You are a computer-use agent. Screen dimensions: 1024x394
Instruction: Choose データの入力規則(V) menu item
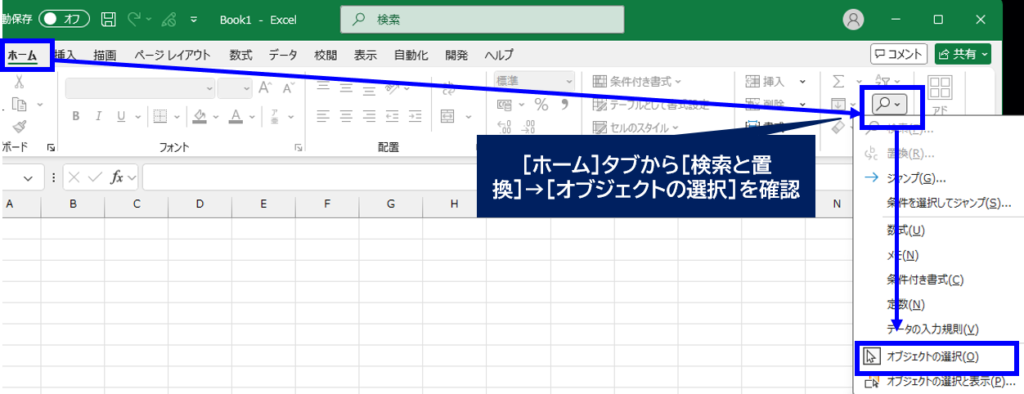click(933, 330)
